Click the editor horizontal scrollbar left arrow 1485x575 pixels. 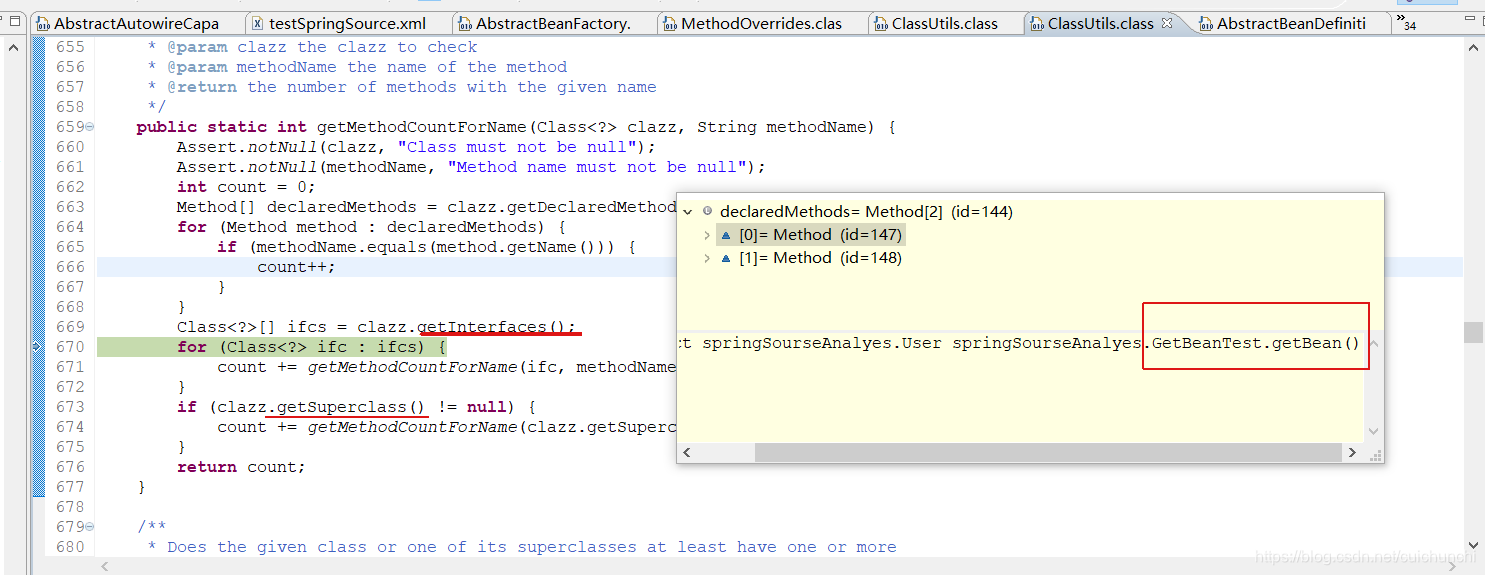[x=105, y=566]
